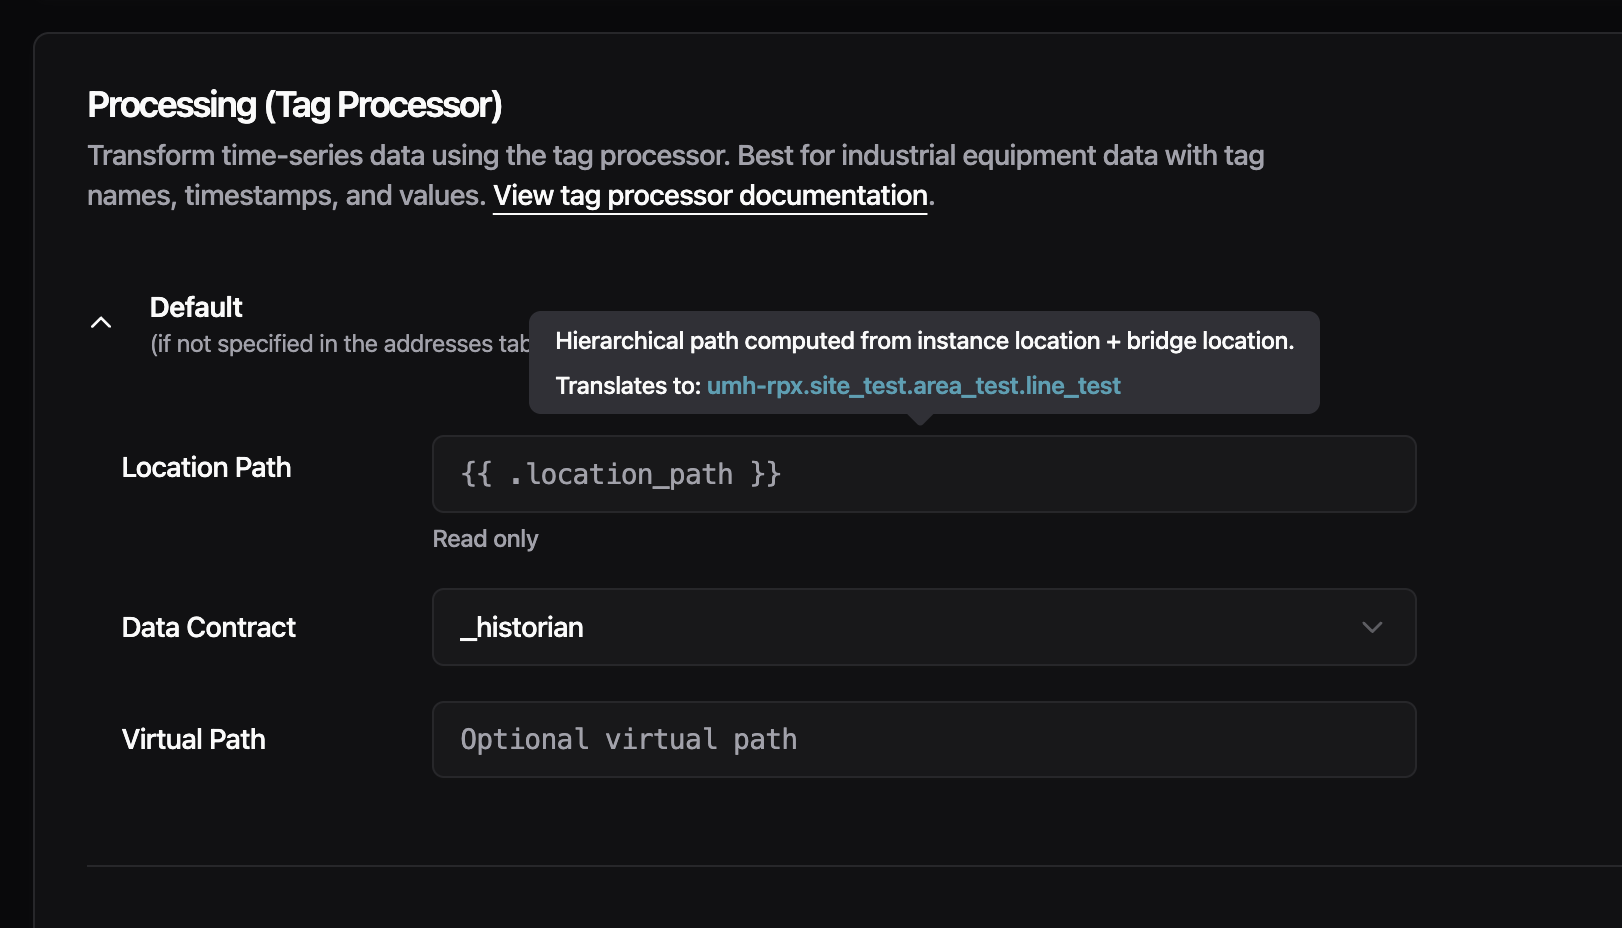
Task: Open the Data Contract dropdown
Action: [924, 627]
